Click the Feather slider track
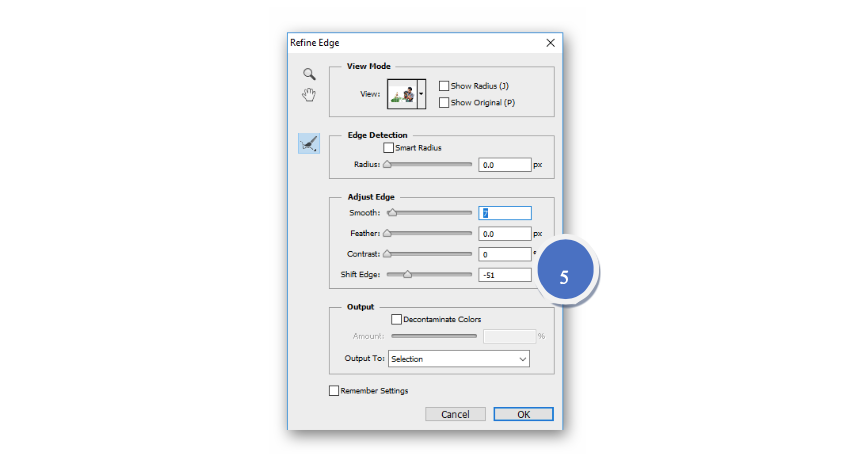 pos(430,233)
